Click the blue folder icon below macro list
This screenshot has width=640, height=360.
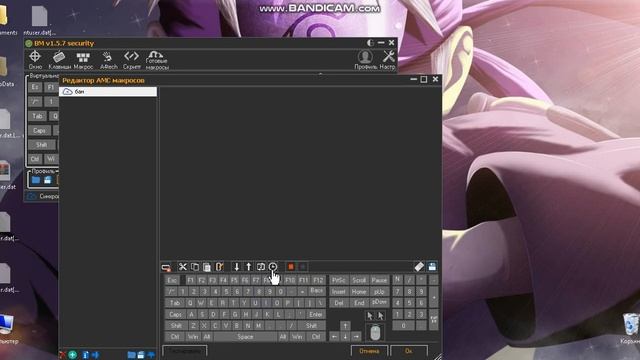(131, 355)
